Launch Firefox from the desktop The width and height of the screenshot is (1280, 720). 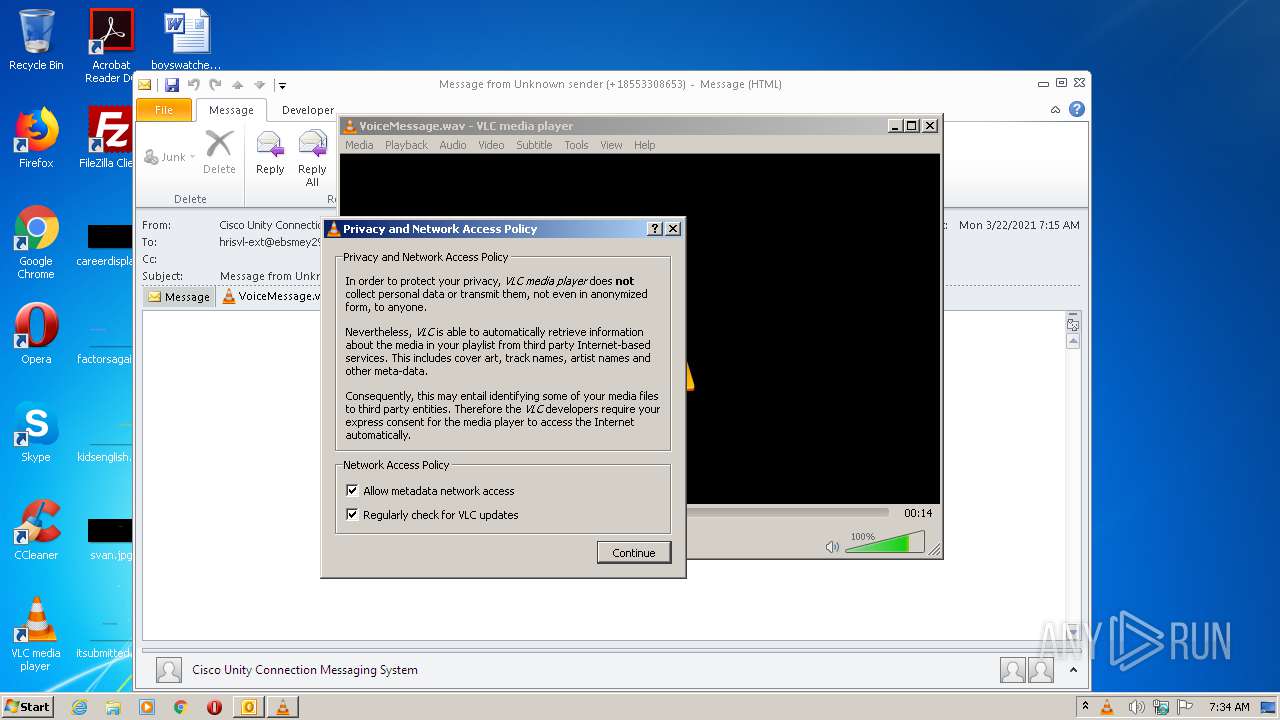coord(36,138)
